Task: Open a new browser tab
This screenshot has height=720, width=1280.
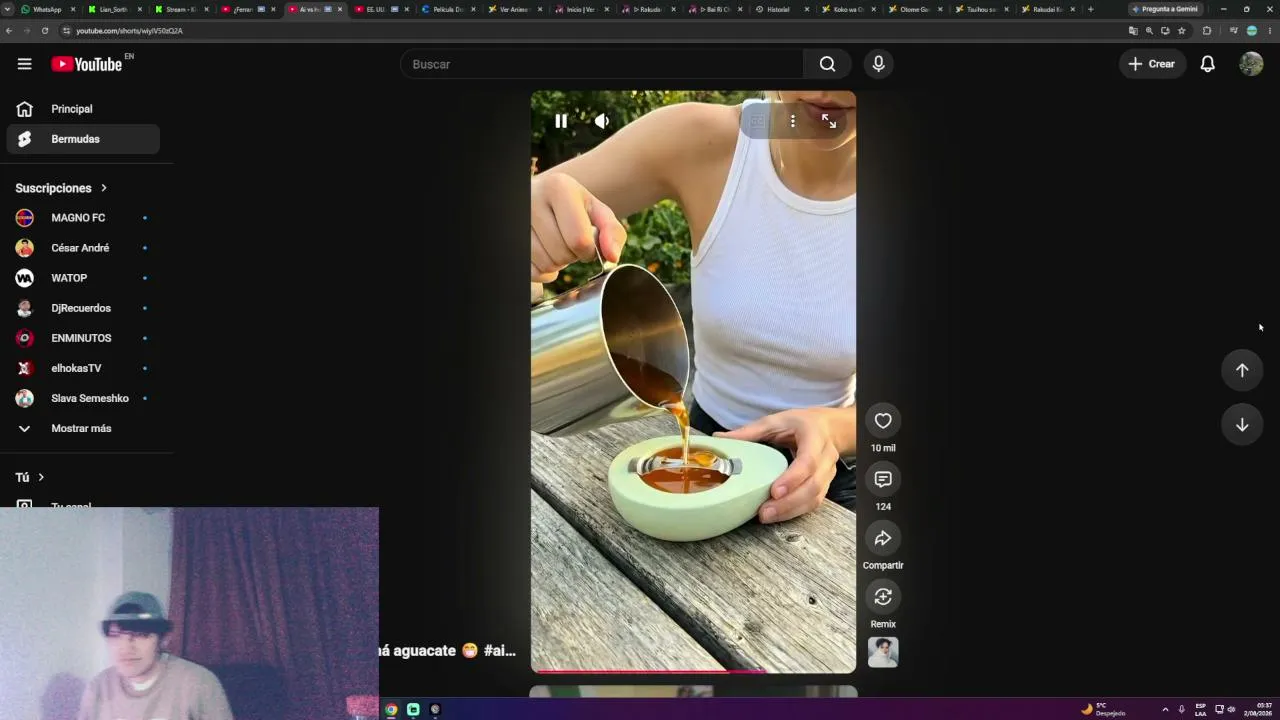Action: coord(1090,9)
